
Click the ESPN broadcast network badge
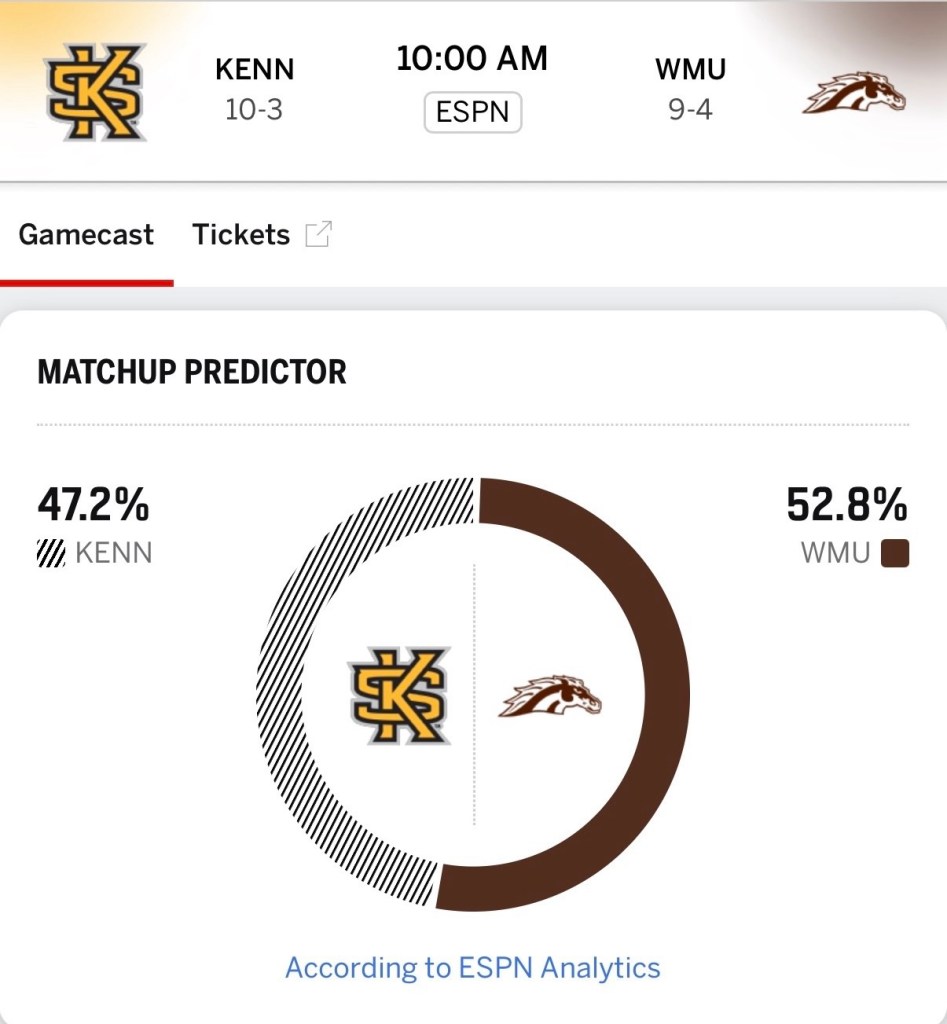pyautogui.click(x=473, y=112)
